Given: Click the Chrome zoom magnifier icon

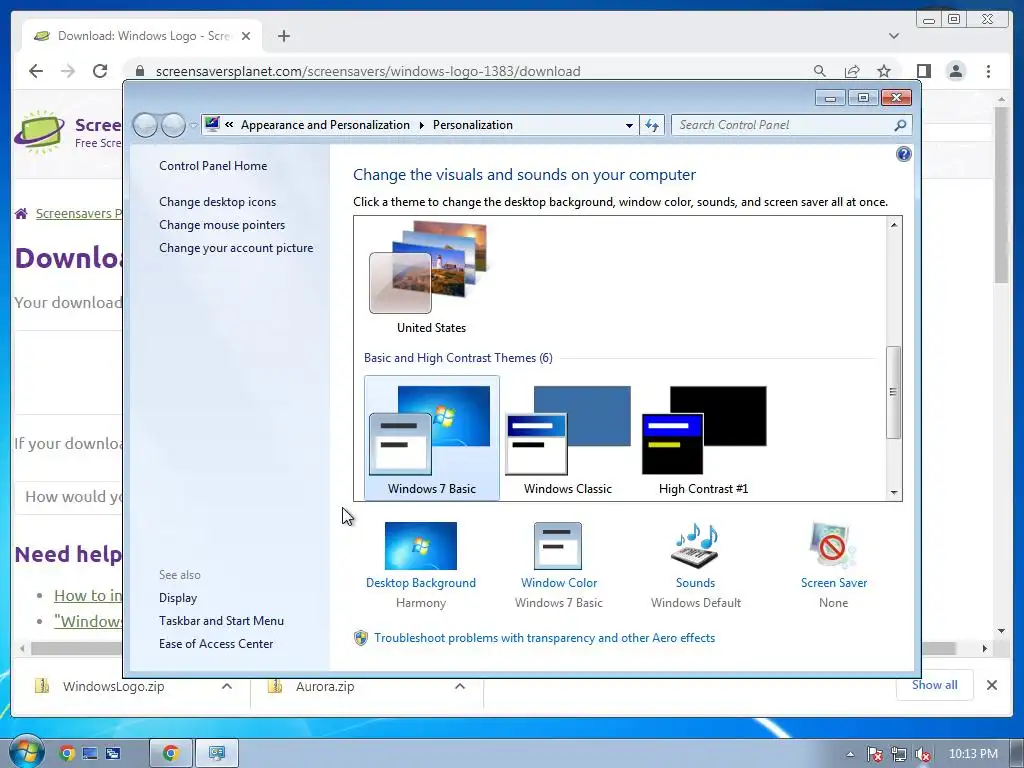Looking at the screenshot, I should tap(820, 71).
